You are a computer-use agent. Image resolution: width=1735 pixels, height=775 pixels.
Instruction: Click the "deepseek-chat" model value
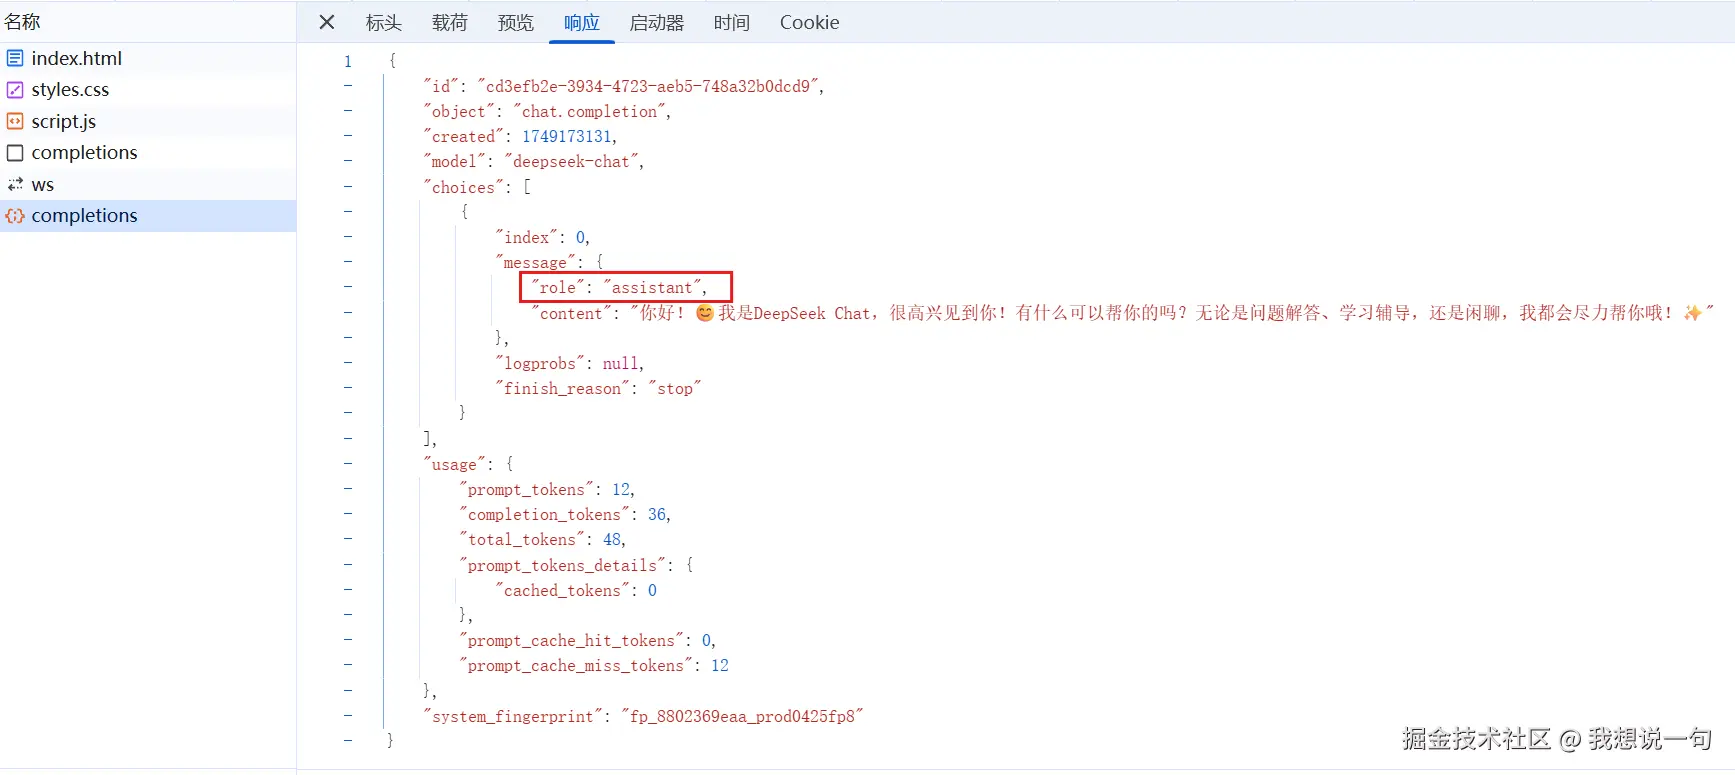(572, 161)
